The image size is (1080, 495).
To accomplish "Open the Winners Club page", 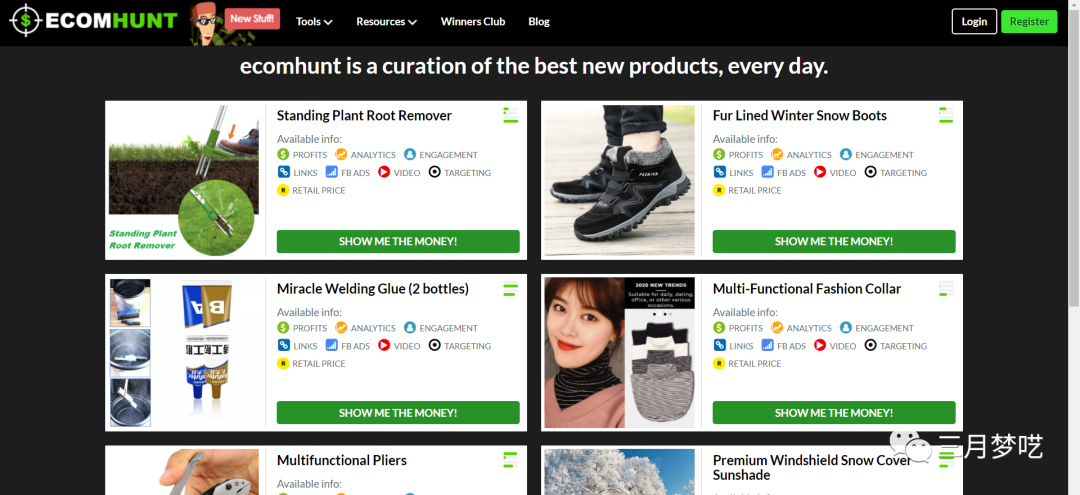I will pos(473,21).
